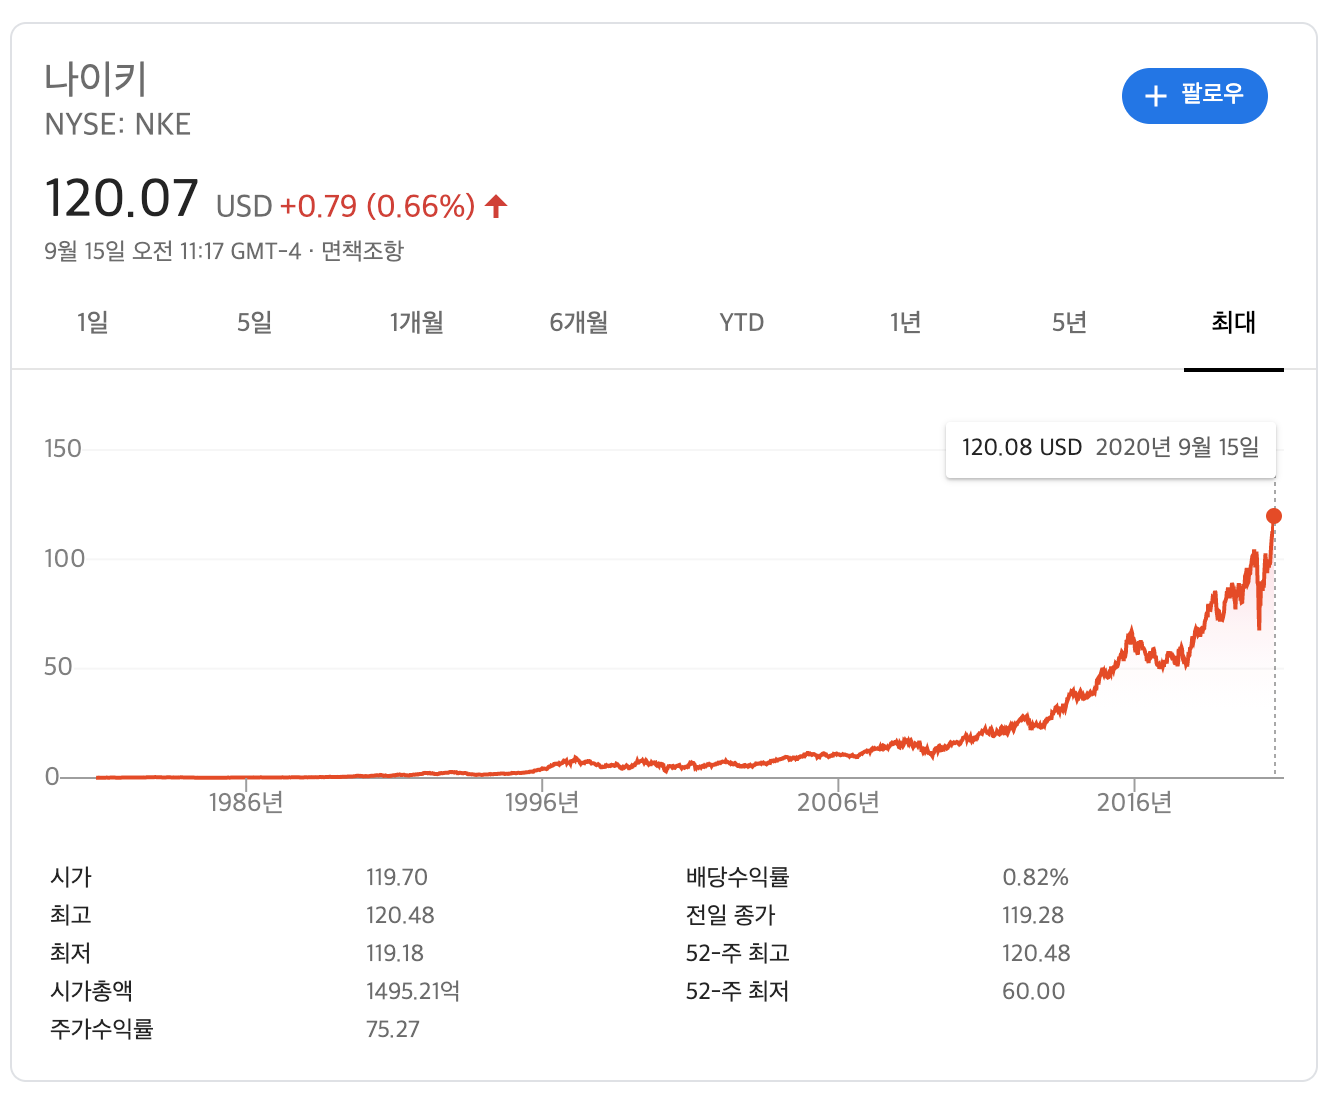1336x1098 pixels.
Task: Show the 1년 chart range
Action: point(905,322)
